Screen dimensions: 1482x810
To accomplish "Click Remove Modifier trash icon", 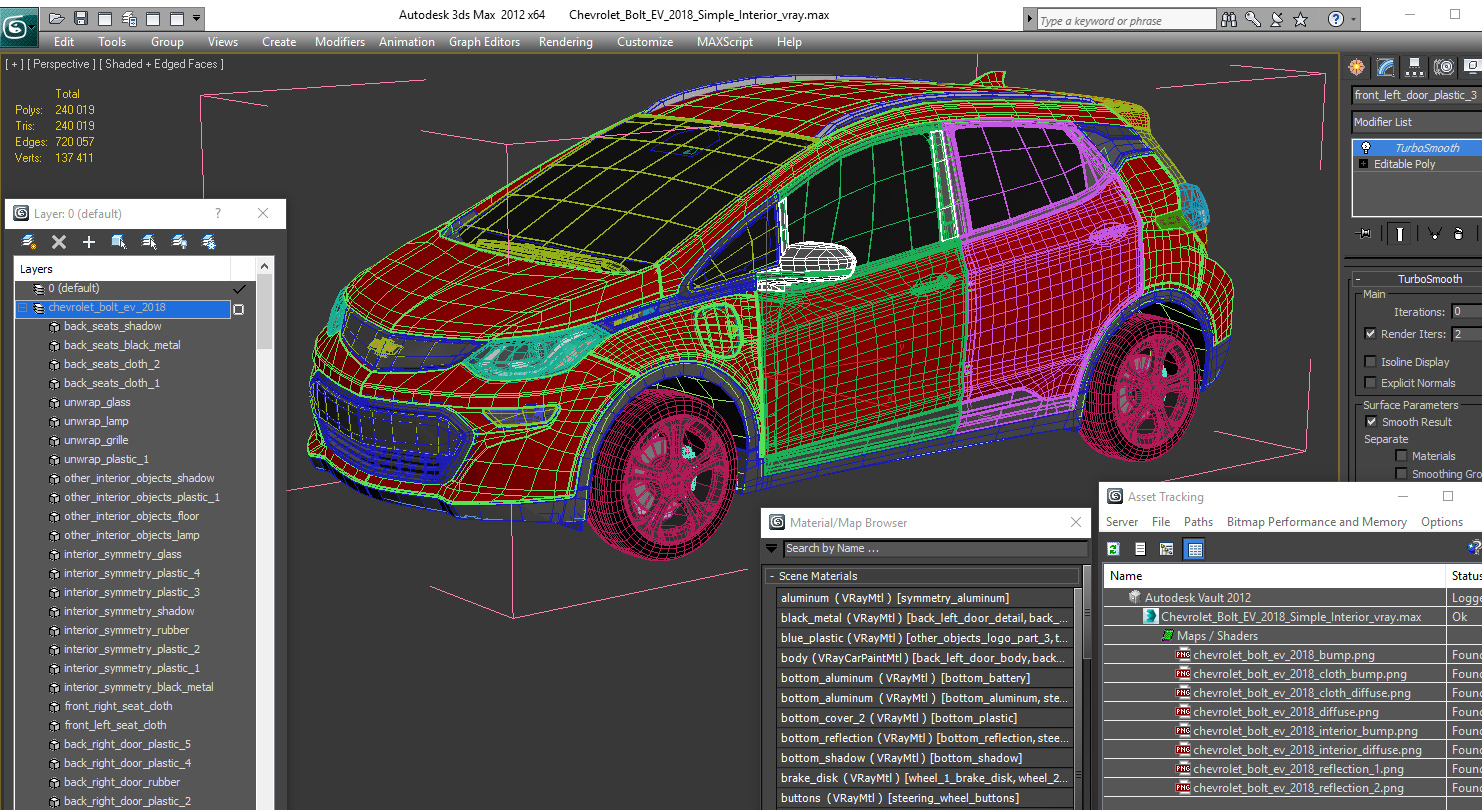I will pos(1460,234).
